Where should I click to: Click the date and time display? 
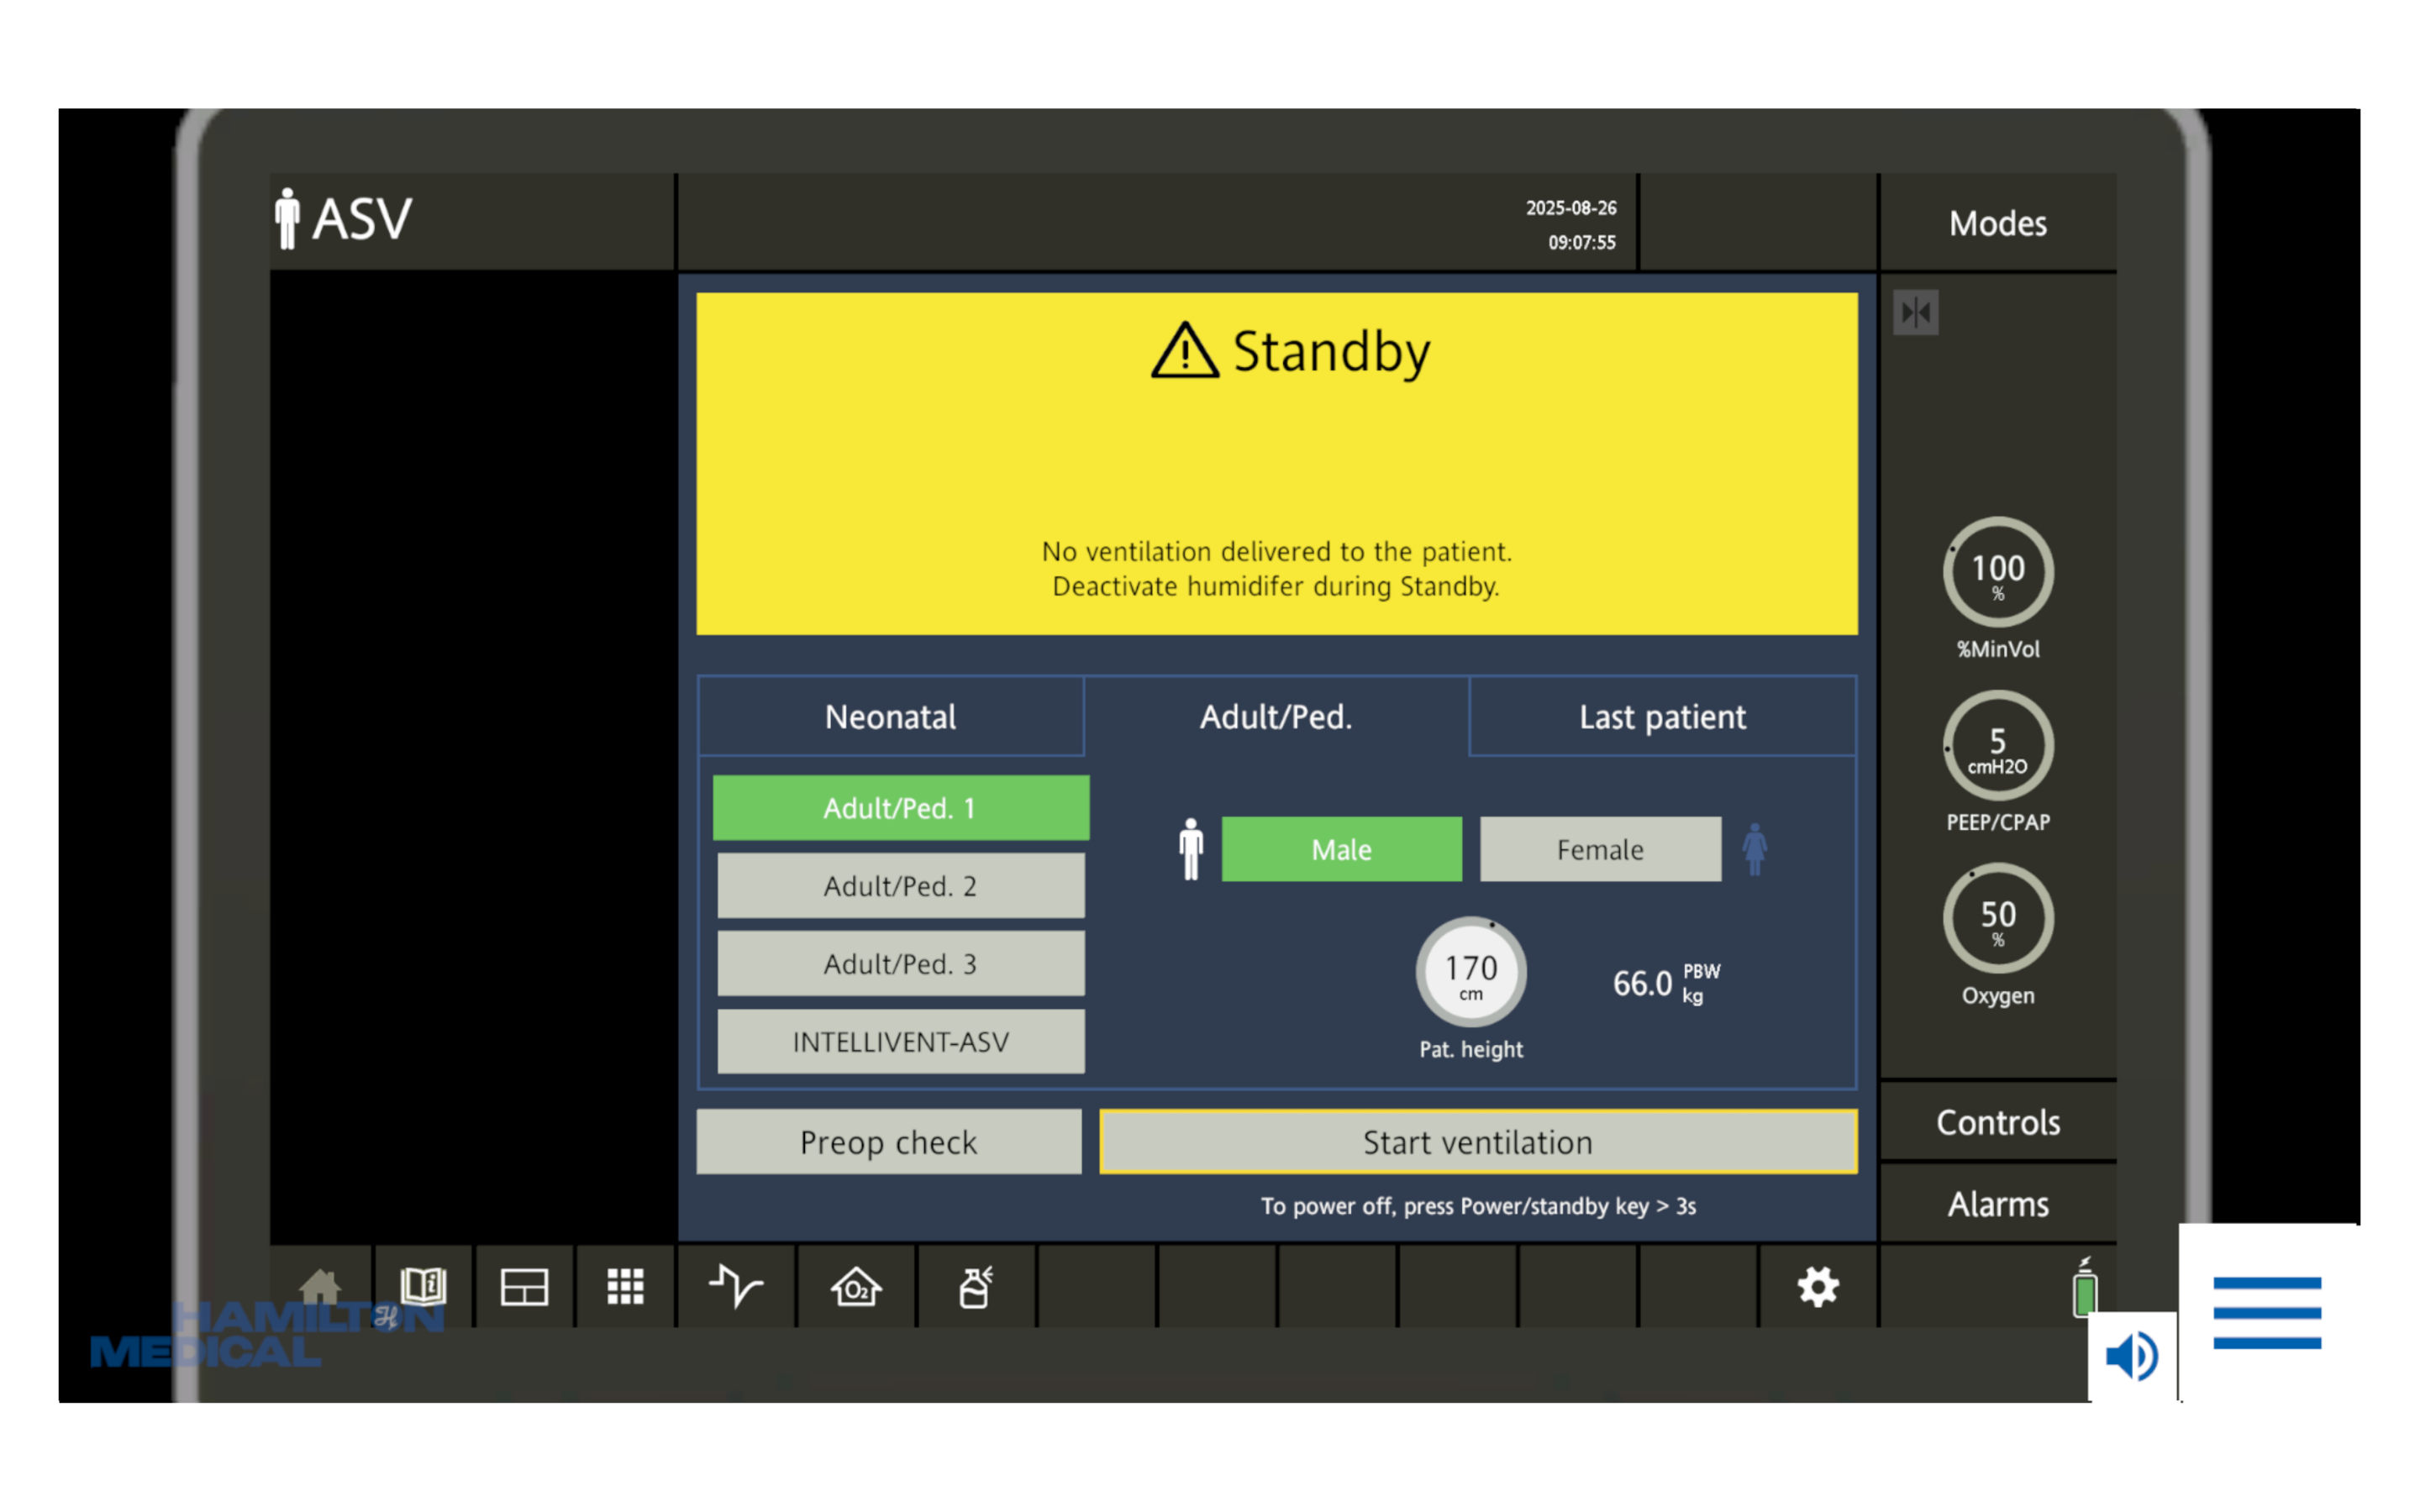click(1571, 225)
